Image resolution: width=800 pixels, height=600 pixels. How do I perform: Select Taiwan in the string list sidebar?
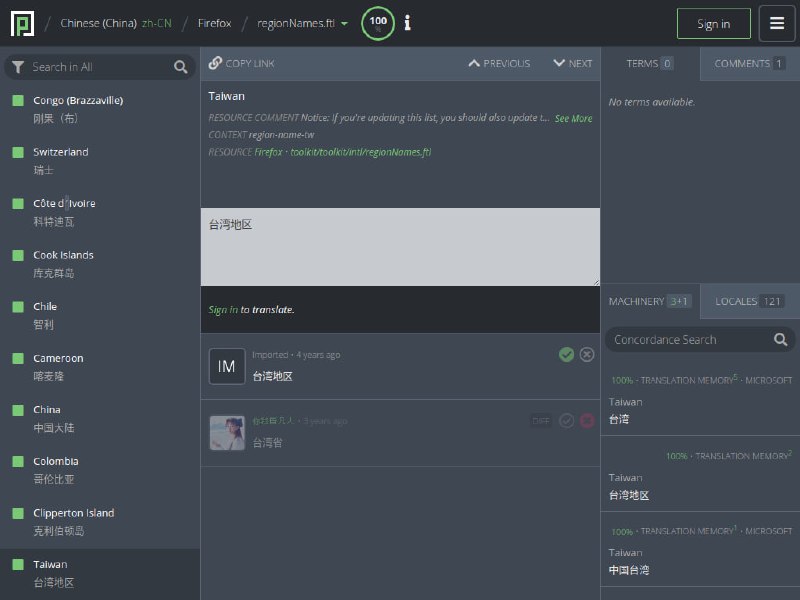pyautogui.click(x=100, y=572)
